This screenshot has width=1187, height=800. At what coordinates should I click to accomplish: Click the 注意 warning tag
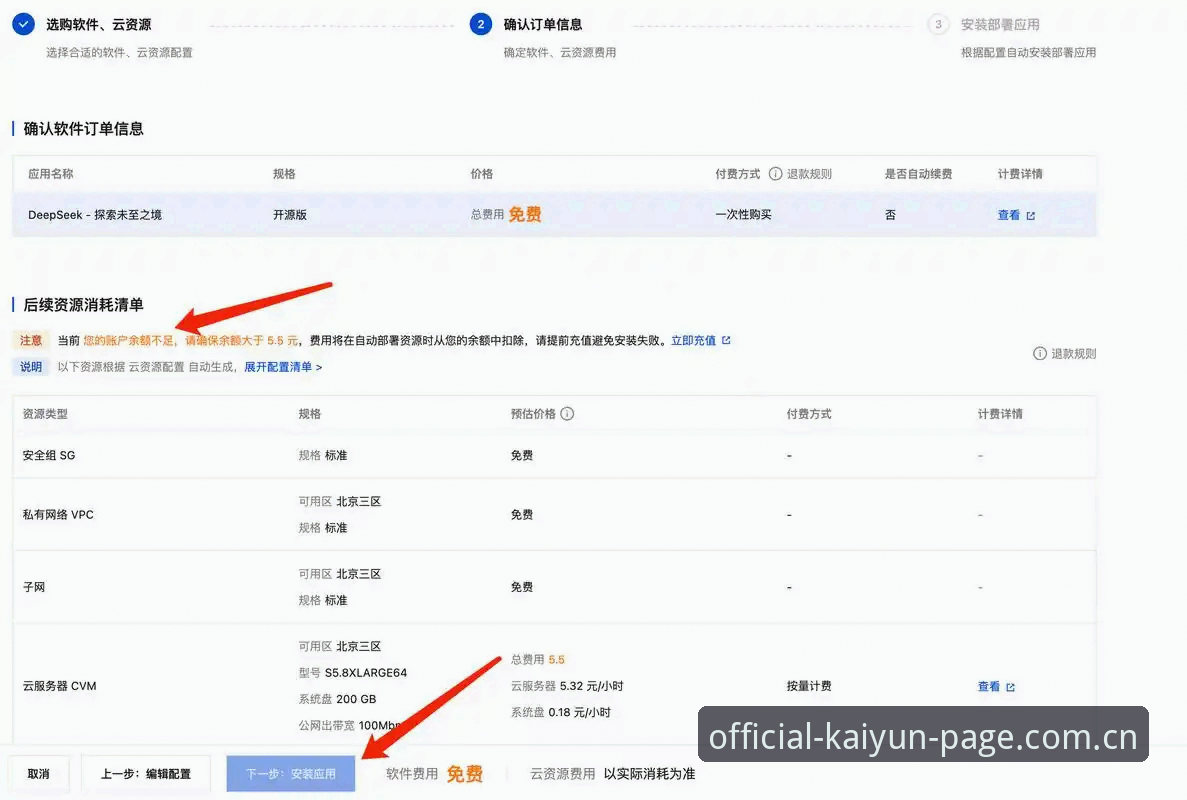[31, 341]
